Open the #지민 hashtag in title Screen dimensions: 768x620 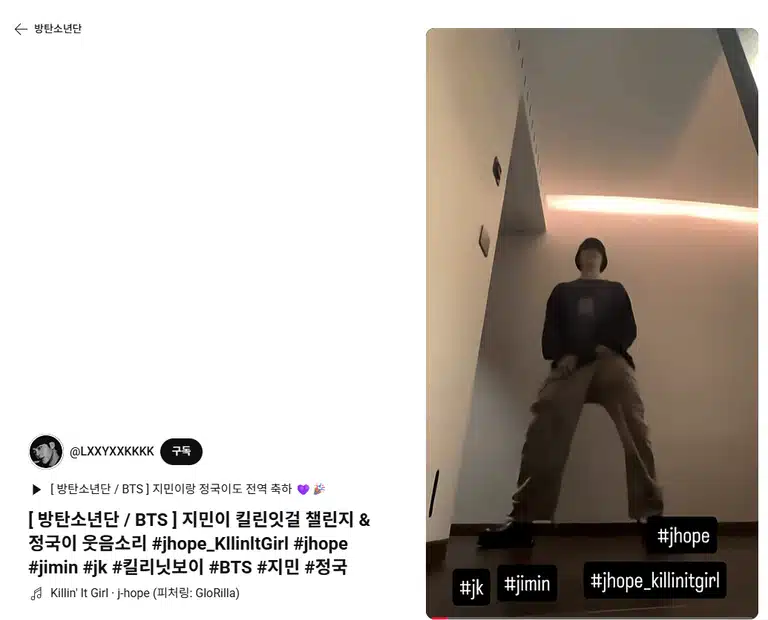[x=278, y=567]
